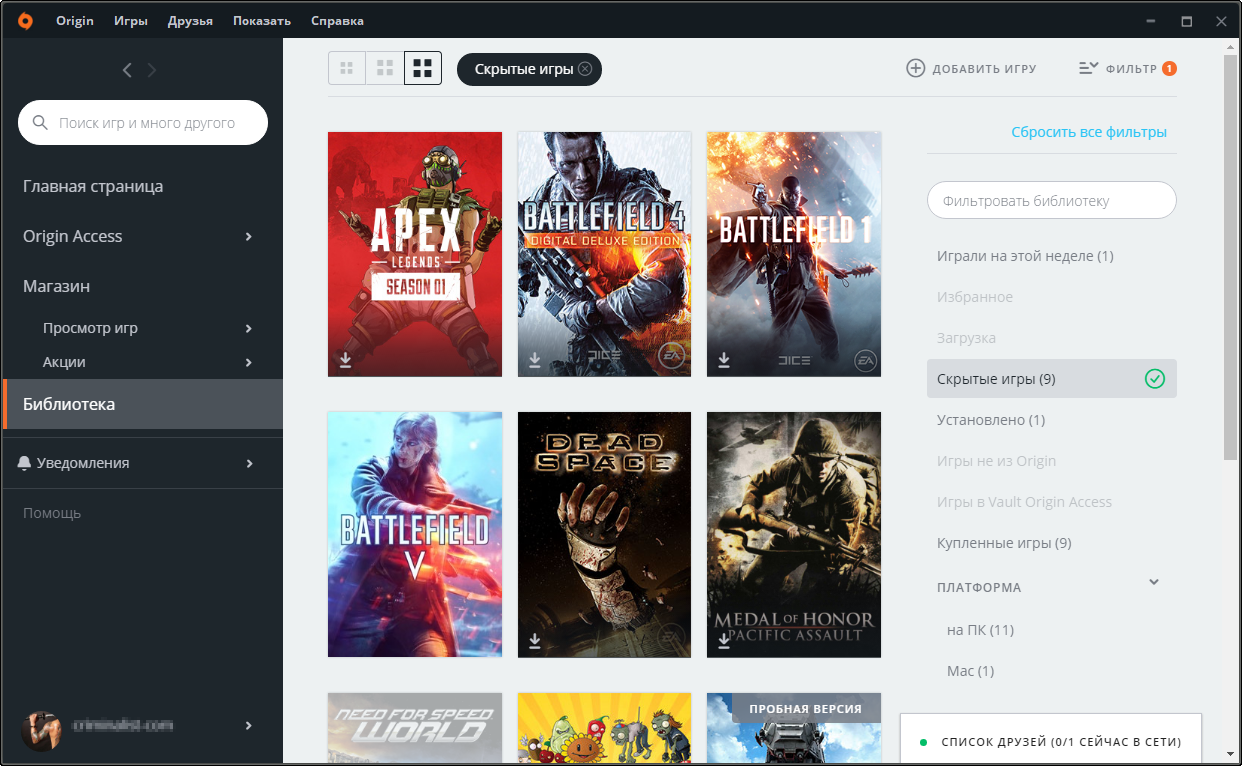Toggle Играли на этой неделе filter
1242x766 pixels.
coord(1024,256)
